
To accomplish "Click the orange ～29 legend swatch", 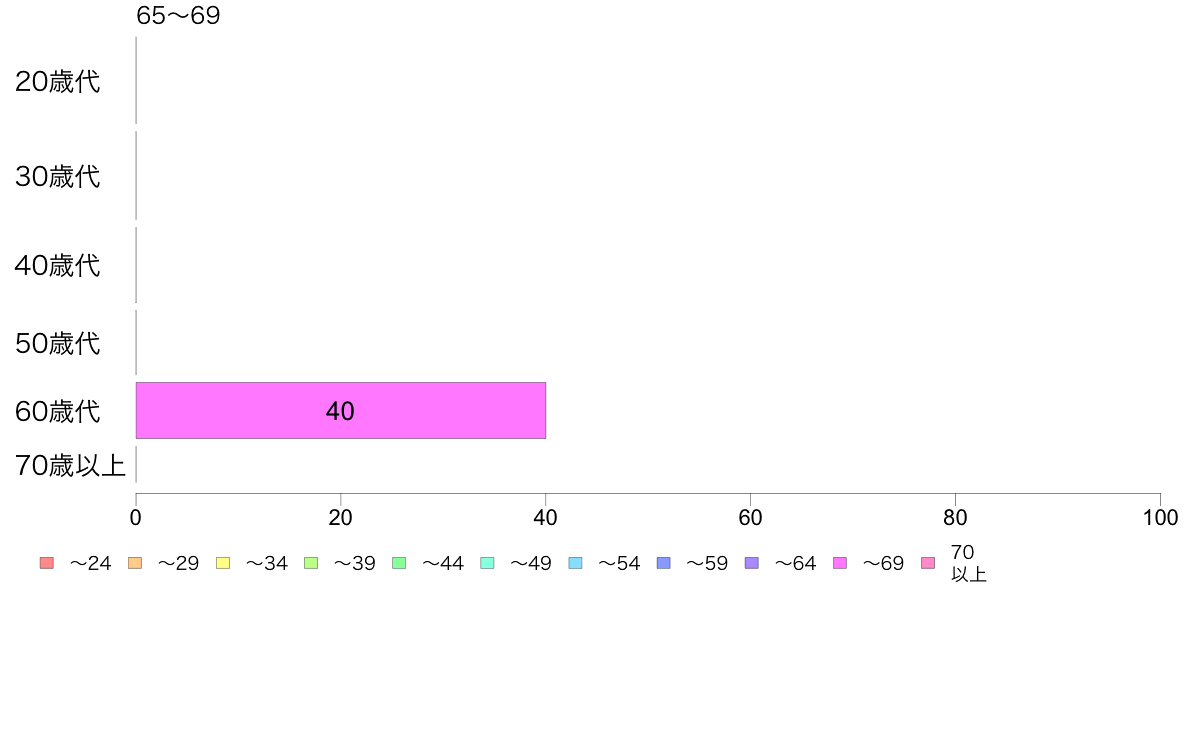I will pos(135,563).
